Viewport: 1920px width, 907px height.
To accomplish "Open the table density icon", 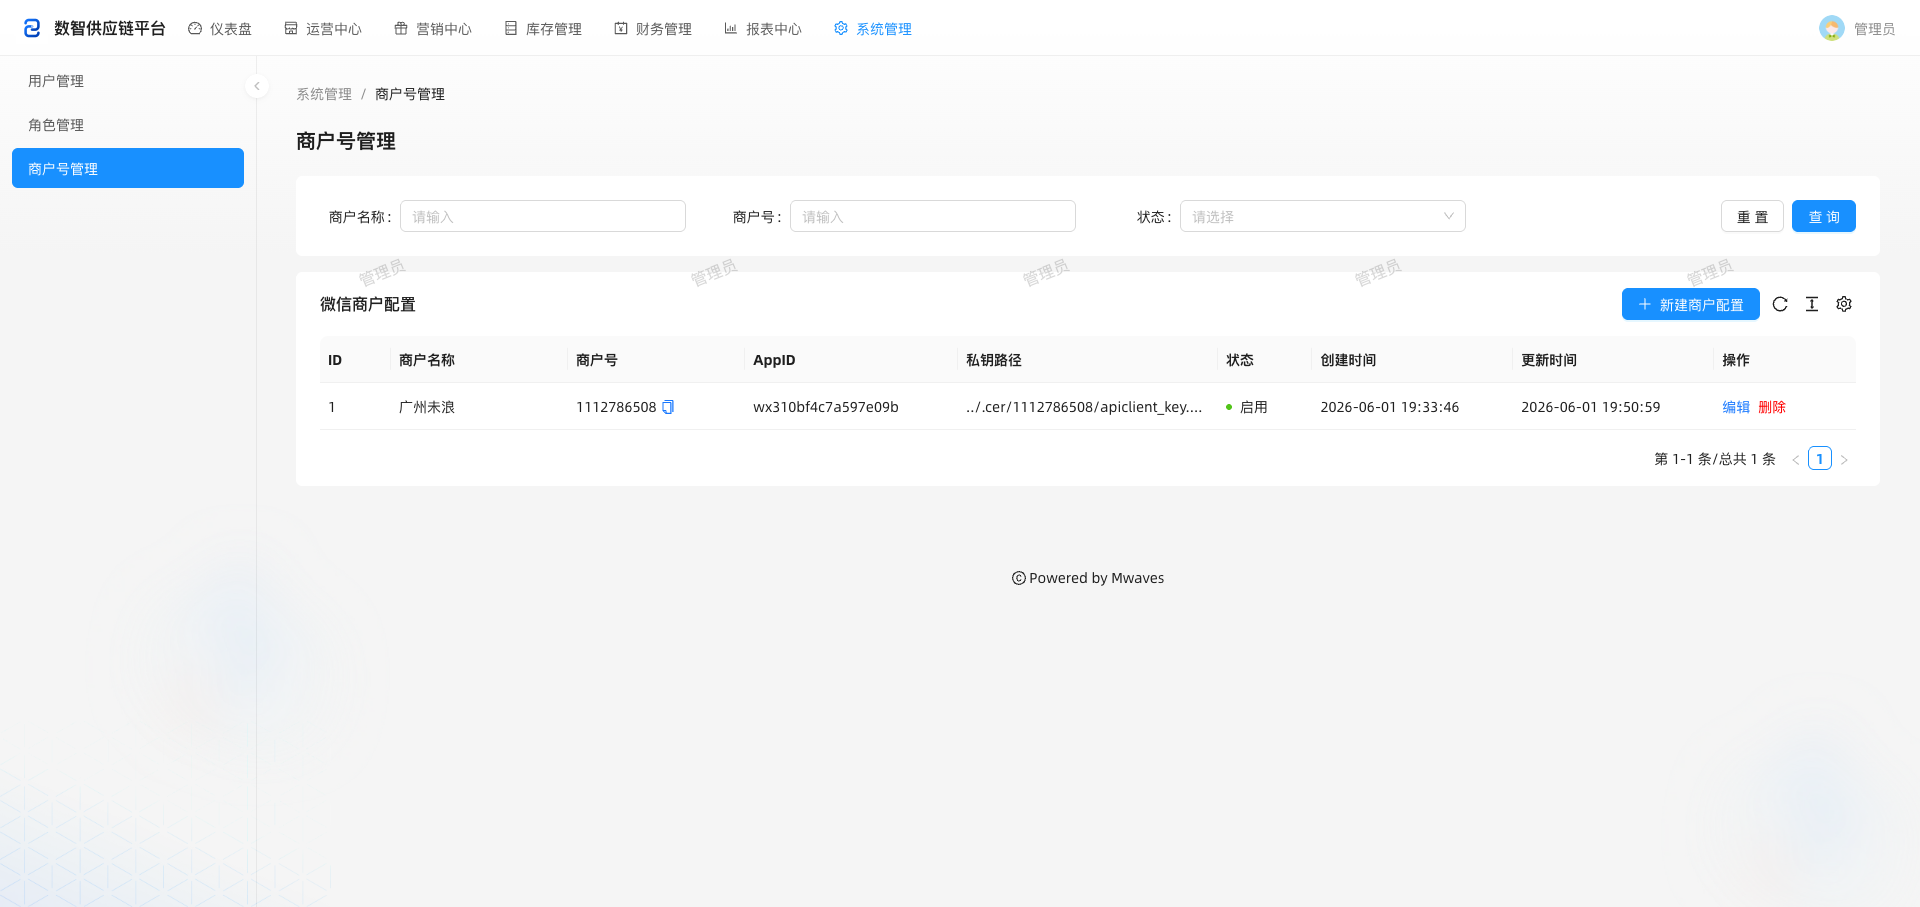I will pos(1812,304).
